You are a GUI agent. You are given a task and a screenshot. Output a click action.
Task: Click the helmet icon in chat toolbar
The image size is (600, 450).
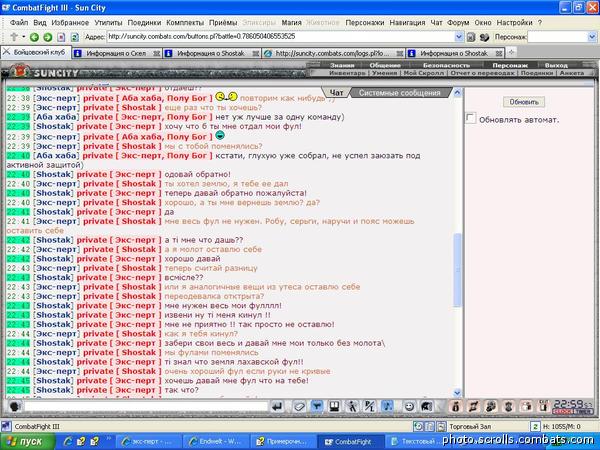[427, 406]
